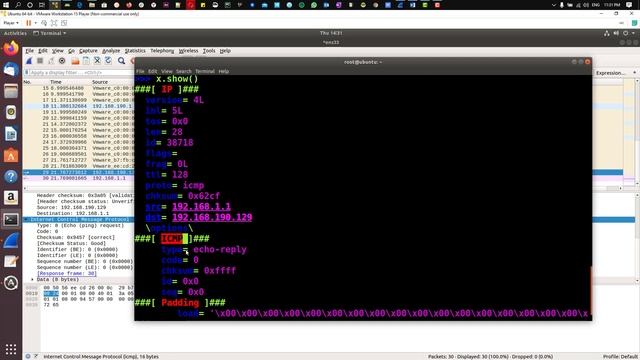Open the terminal window Terminal menu
The width and height of the screenshot is (640, 360).
[205, 71]
